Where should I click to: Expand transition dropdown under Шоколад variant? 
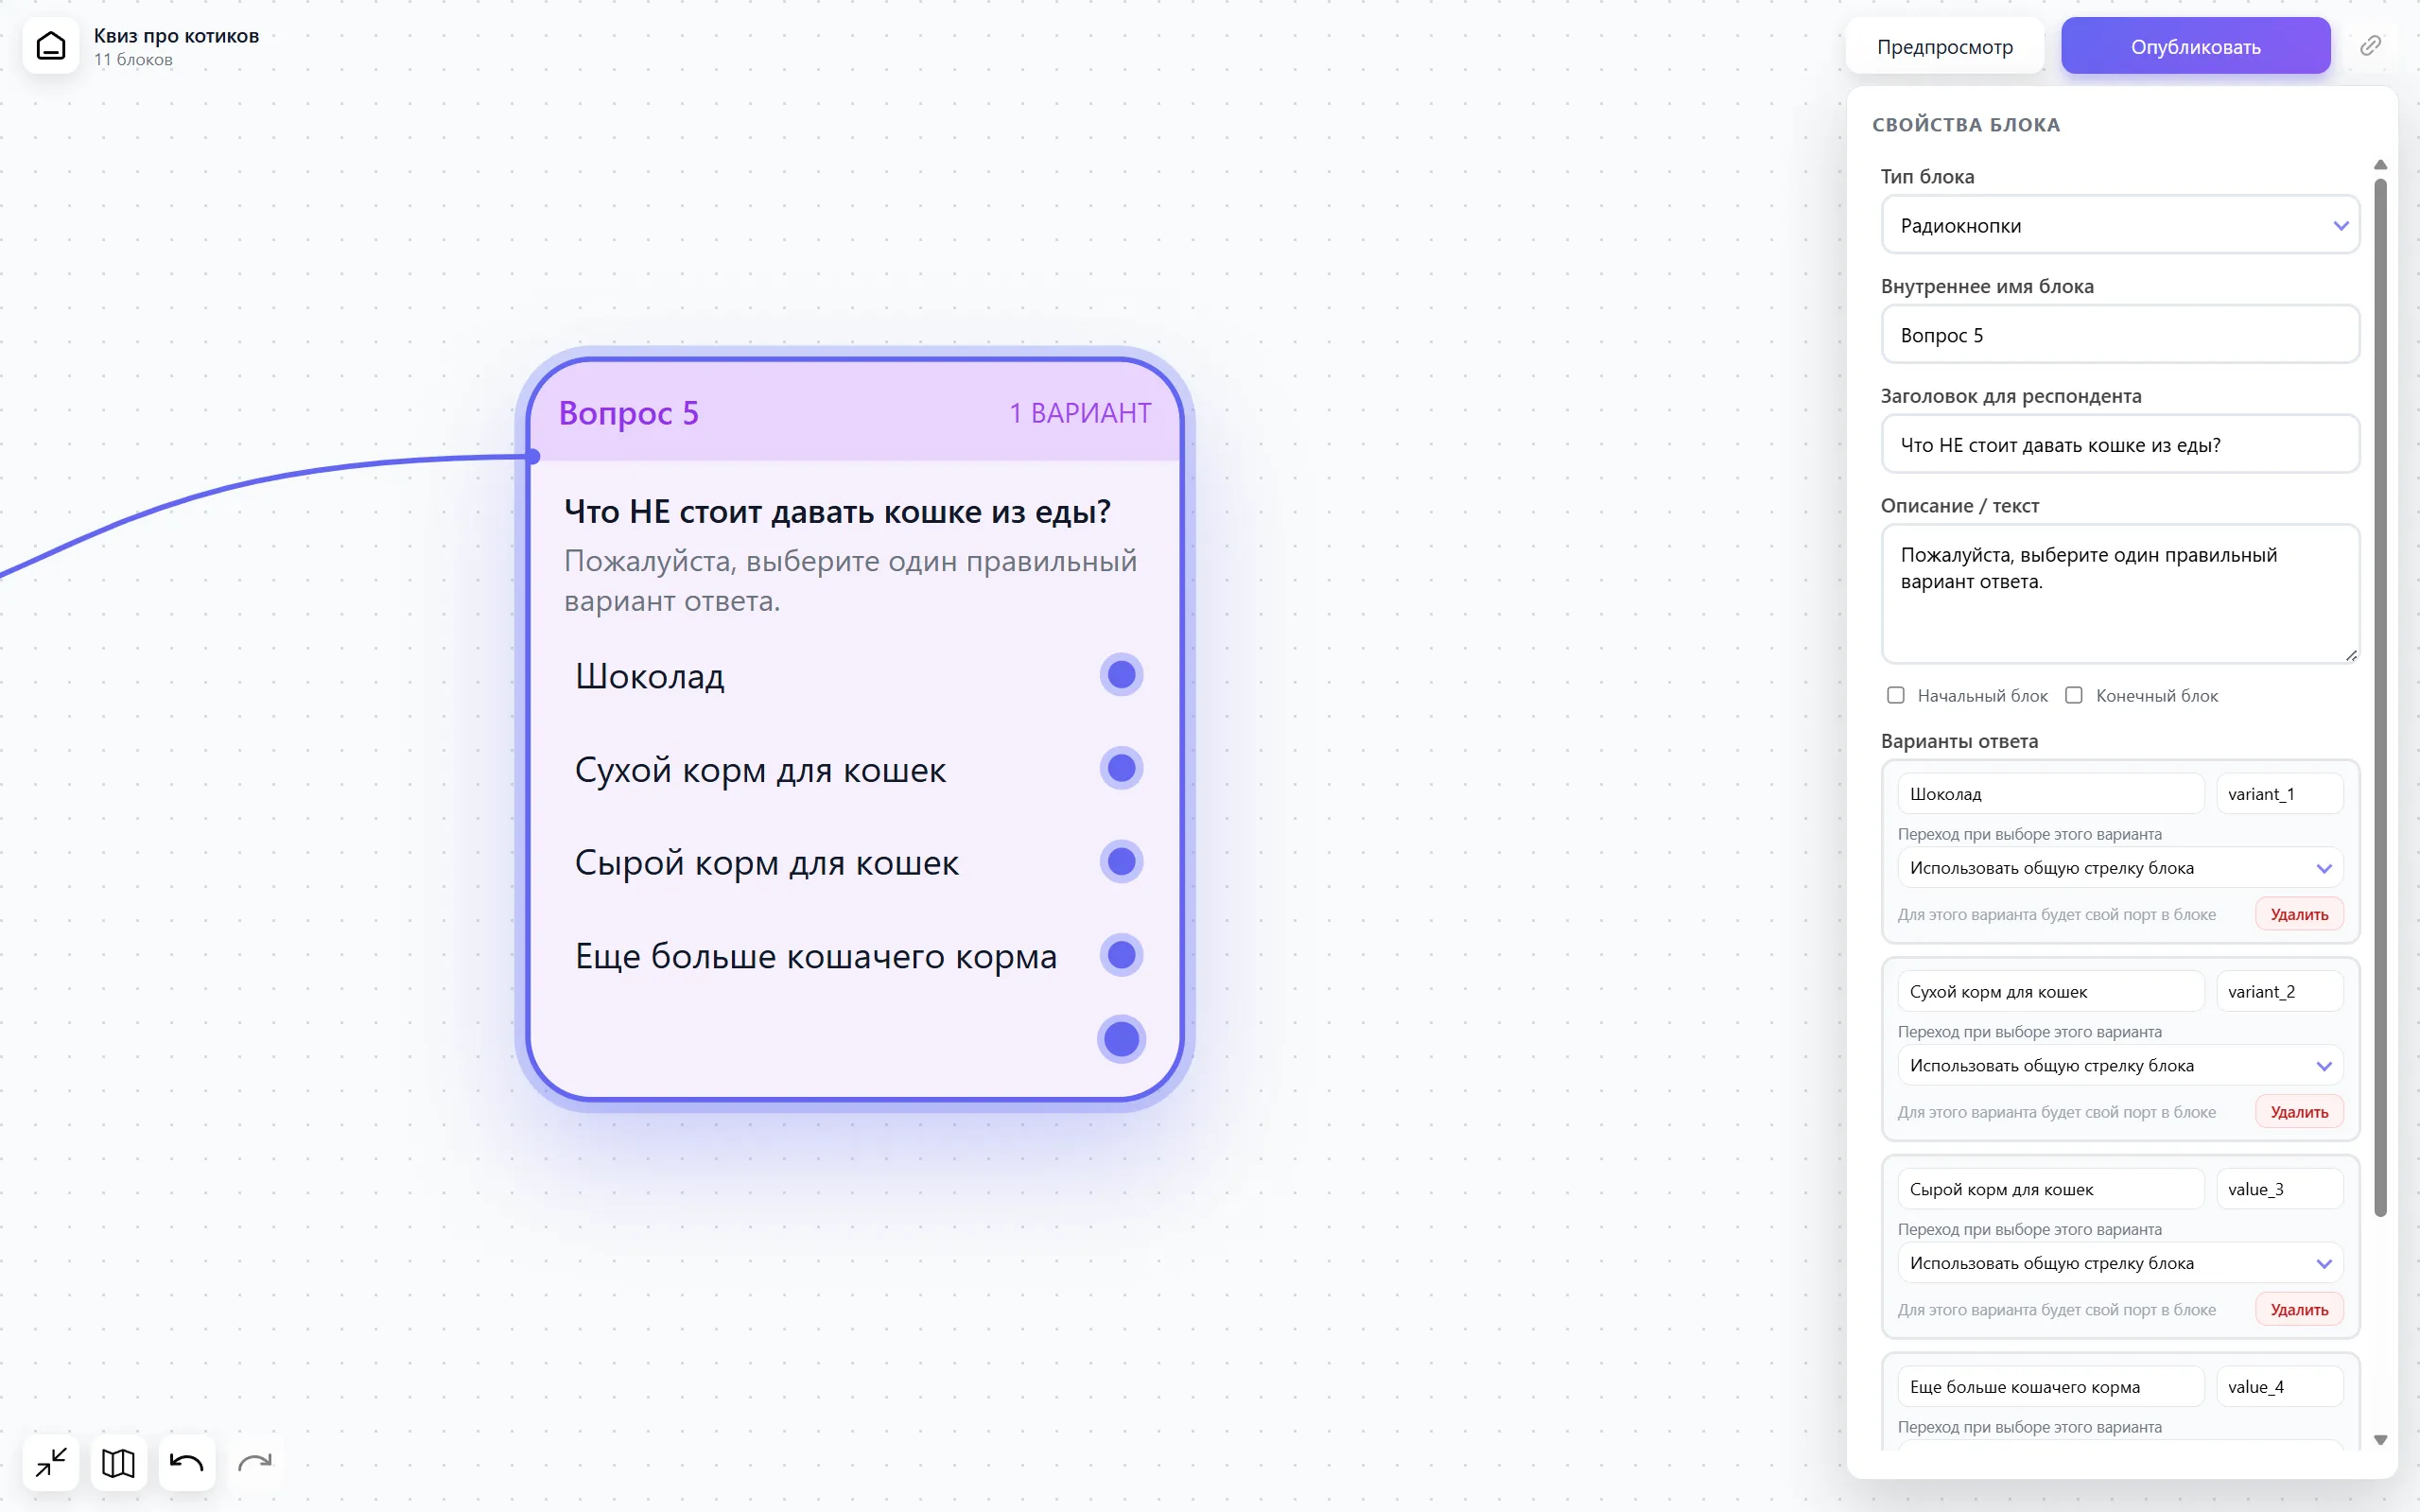pos(2120,868)
